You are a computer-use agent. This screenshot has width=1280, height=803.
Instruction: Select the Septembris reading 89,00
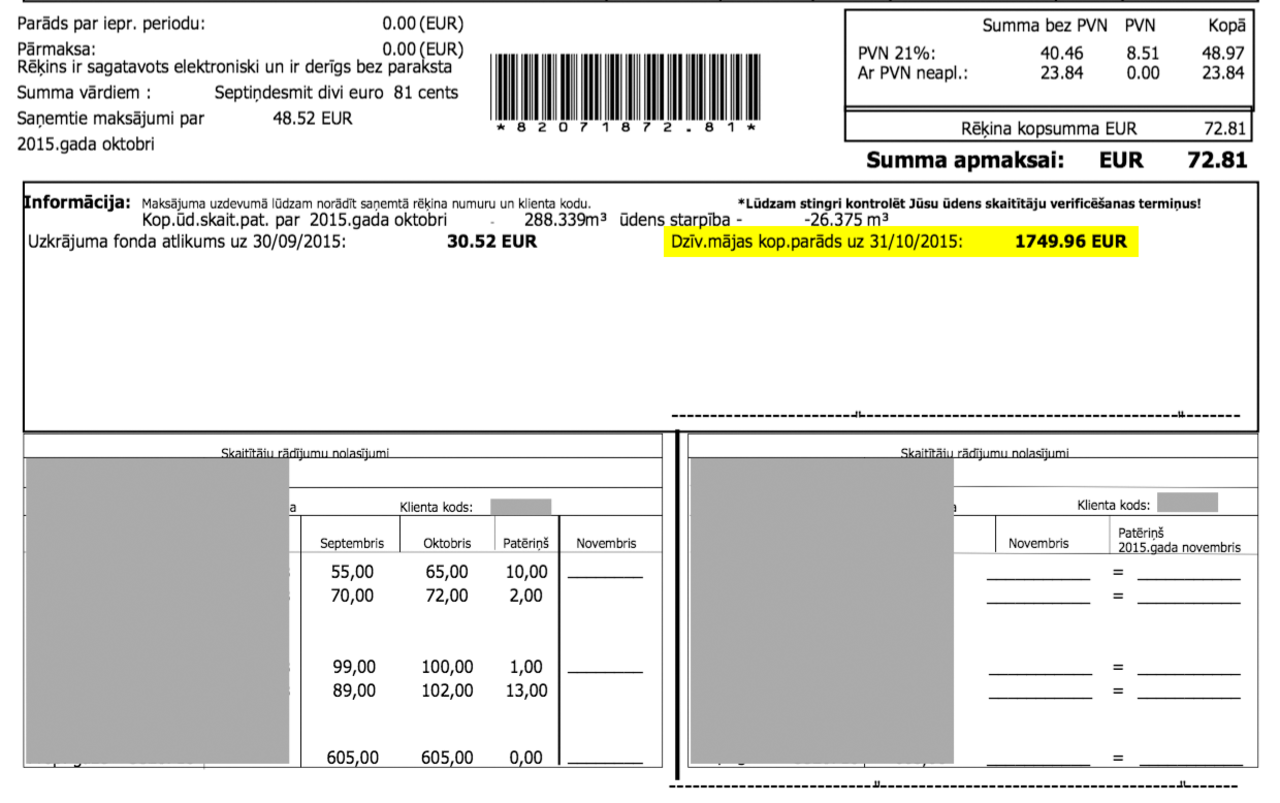(x=353, y=691)
